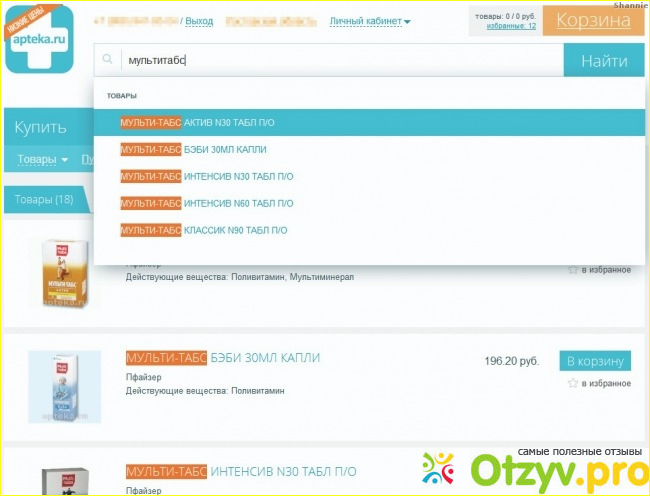Open Мульти-табс Бэби 30мл product title

(x=222, y=358)
